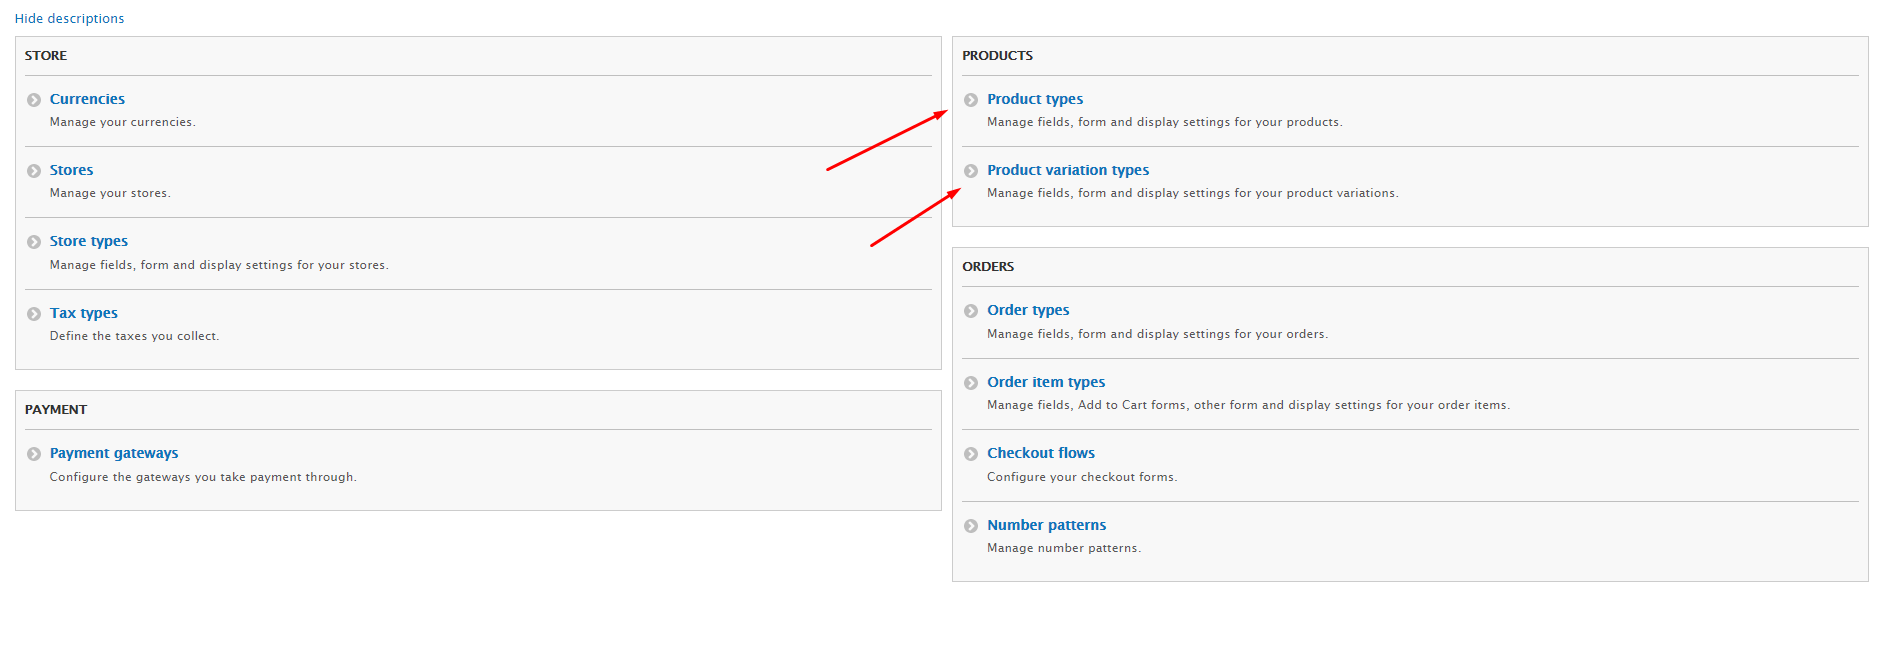
Task: Click the arrow icon beside Order types
Action: tap(971, 311)
